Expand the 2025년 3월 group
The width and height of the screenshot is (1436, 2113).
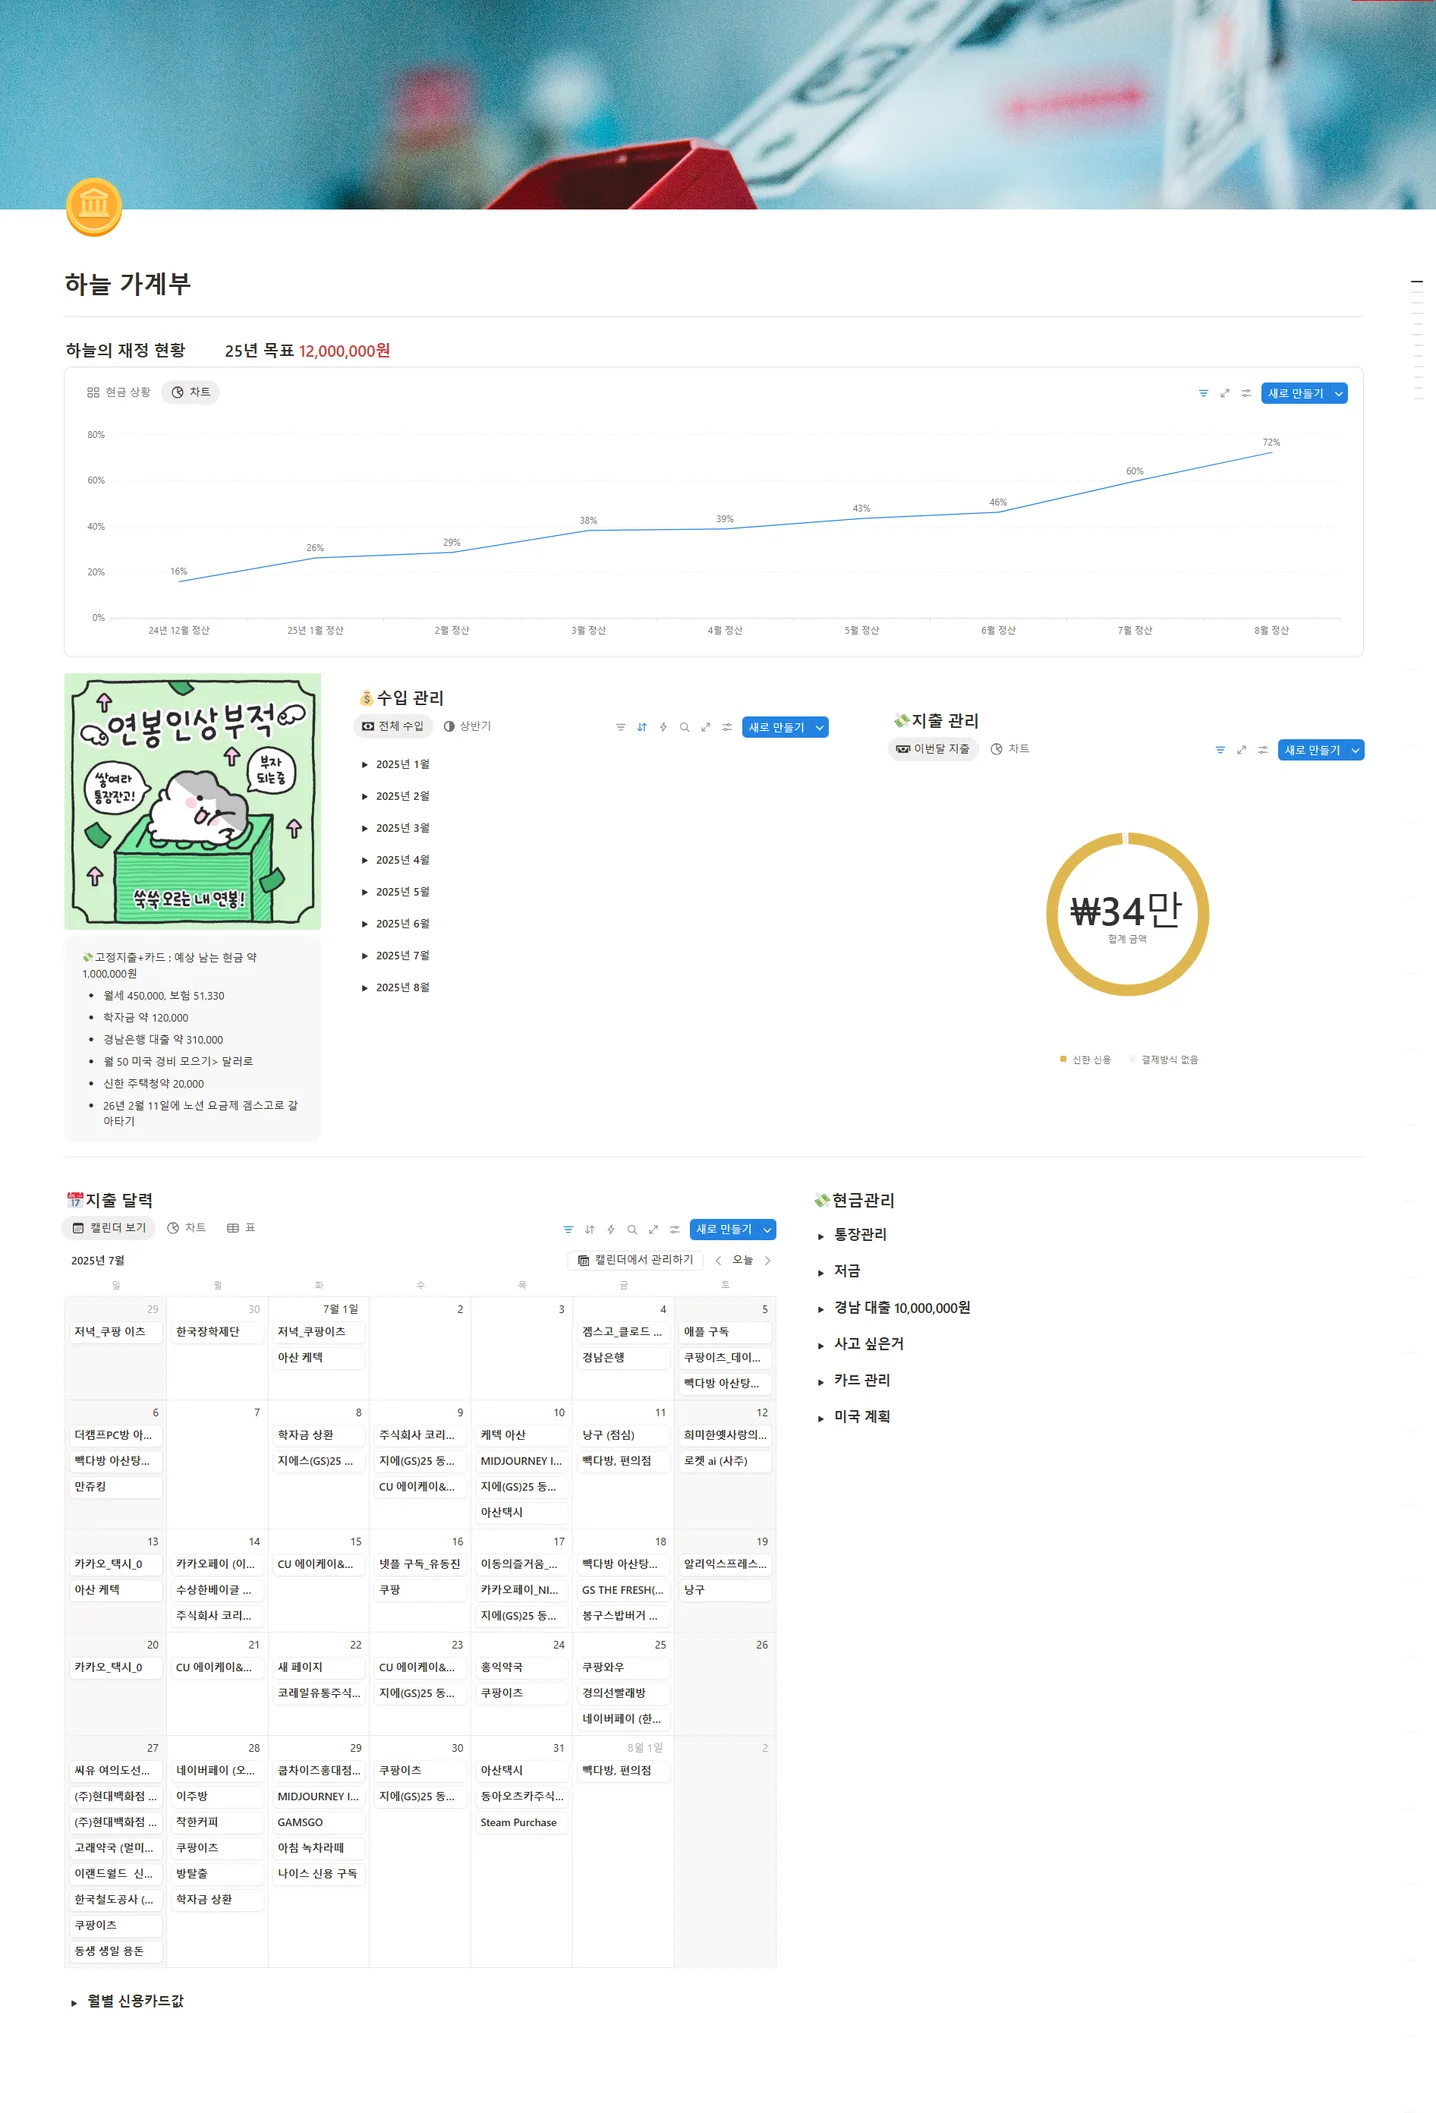(365, 829)
